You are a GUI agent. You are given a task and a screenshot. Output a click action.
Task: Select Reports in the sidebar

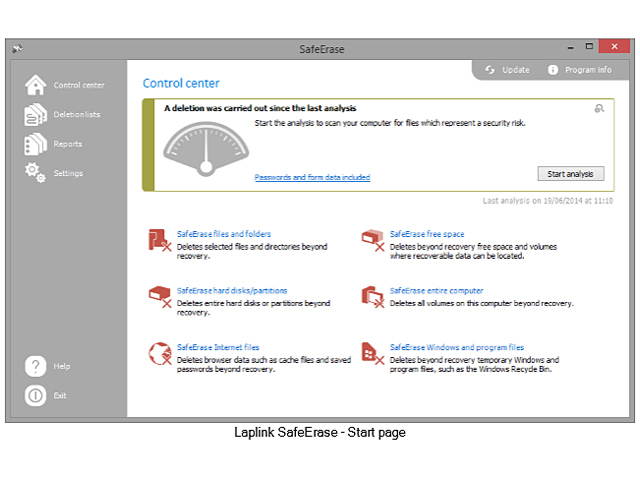pos(68,144)
